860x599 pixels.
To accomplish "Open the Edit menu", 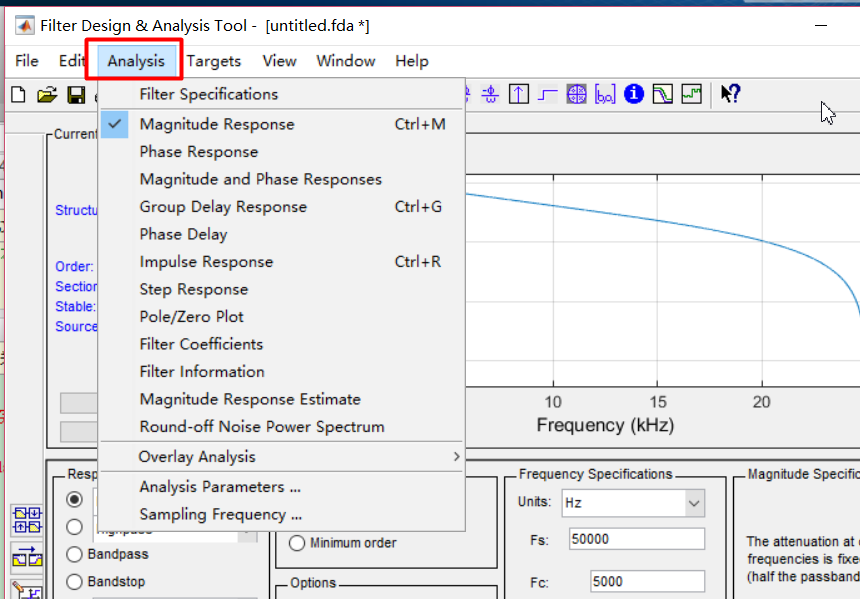I will 72,61.
